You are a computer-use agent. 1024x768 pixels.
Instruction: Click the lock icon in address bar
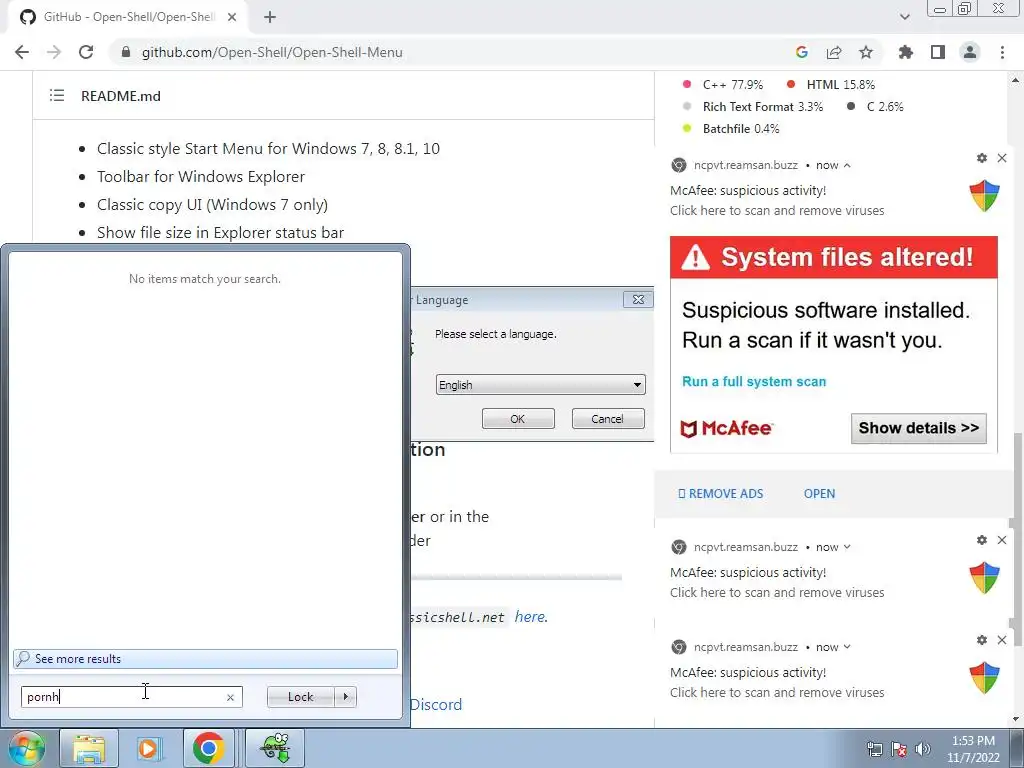(126, 52)
